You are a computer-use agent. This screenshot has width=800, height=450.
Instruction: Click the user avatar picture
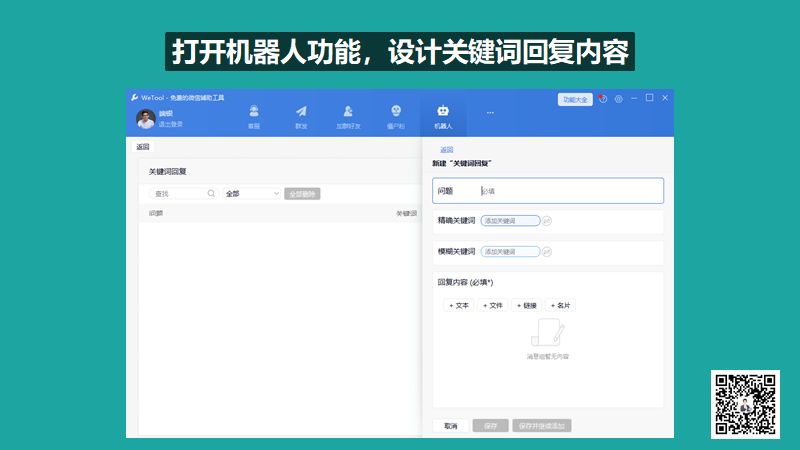point(146,119)
